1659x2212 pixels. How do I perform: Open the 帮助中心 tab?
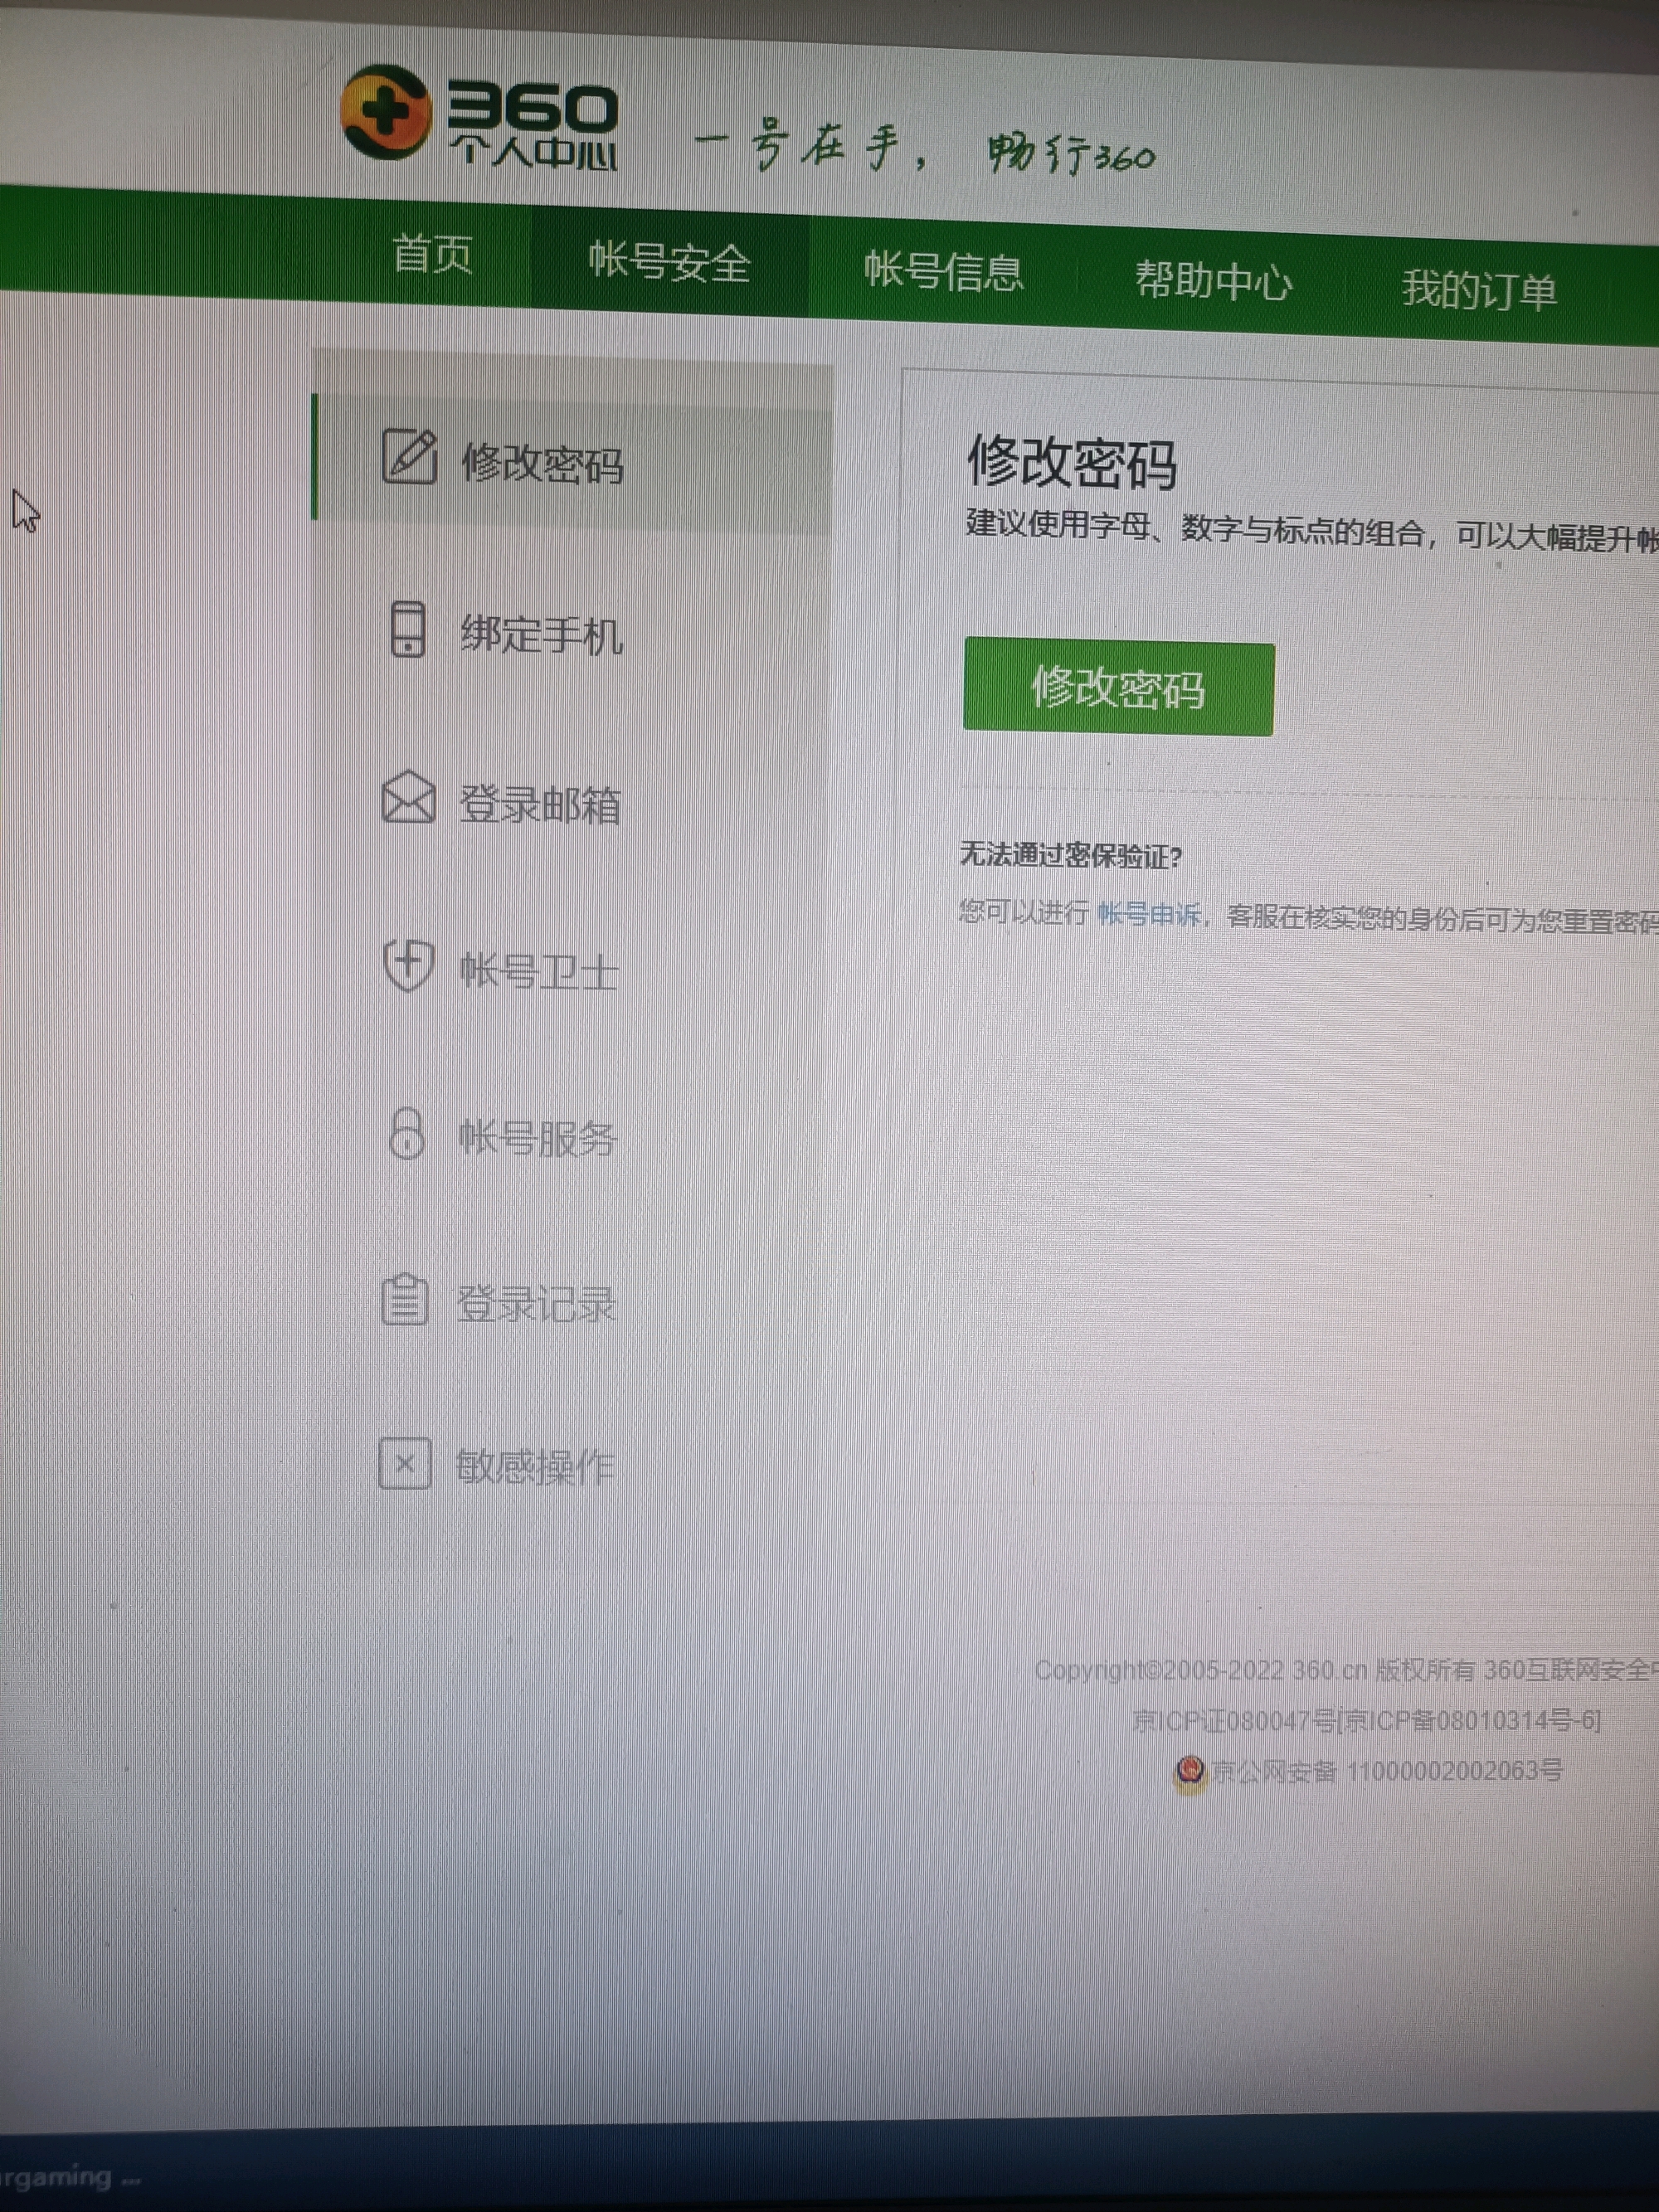pos(1213,281)
